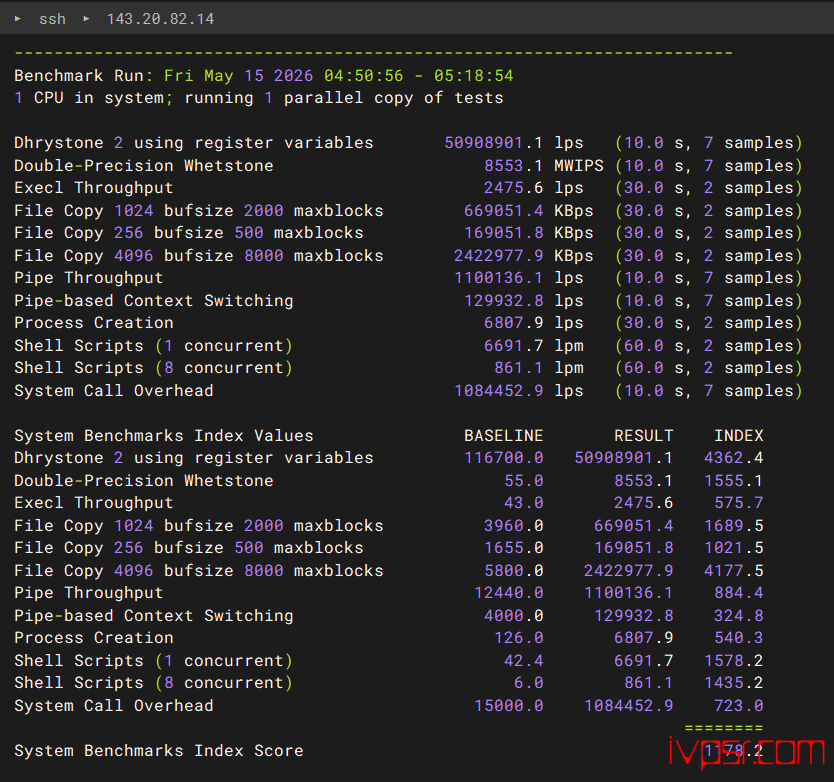Click the 'System Benchmarks Index Score' label

[x=159, y=751]
